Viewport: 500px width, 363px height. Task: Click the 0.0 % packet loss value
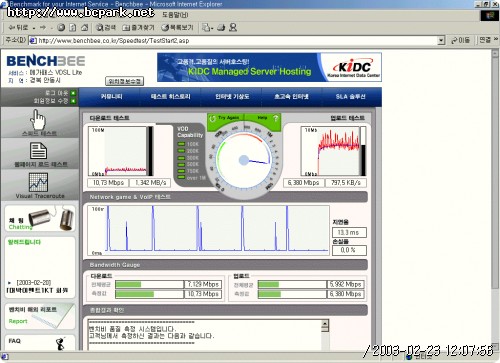tap(349, 250)
